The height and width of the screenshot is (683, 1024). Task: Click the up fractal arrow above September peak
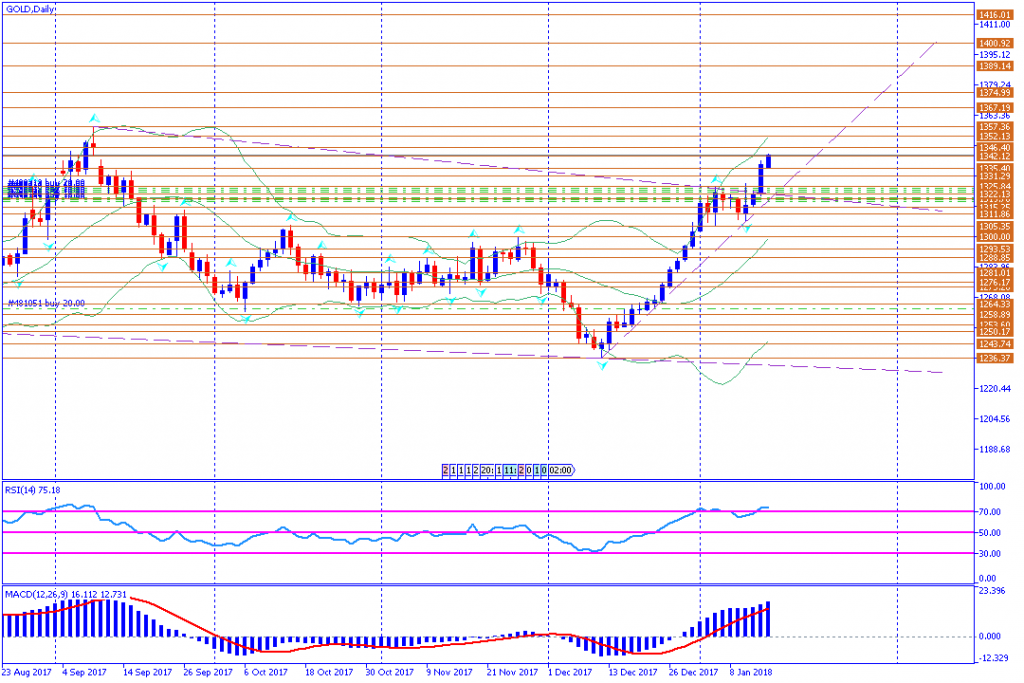(95, 118)
